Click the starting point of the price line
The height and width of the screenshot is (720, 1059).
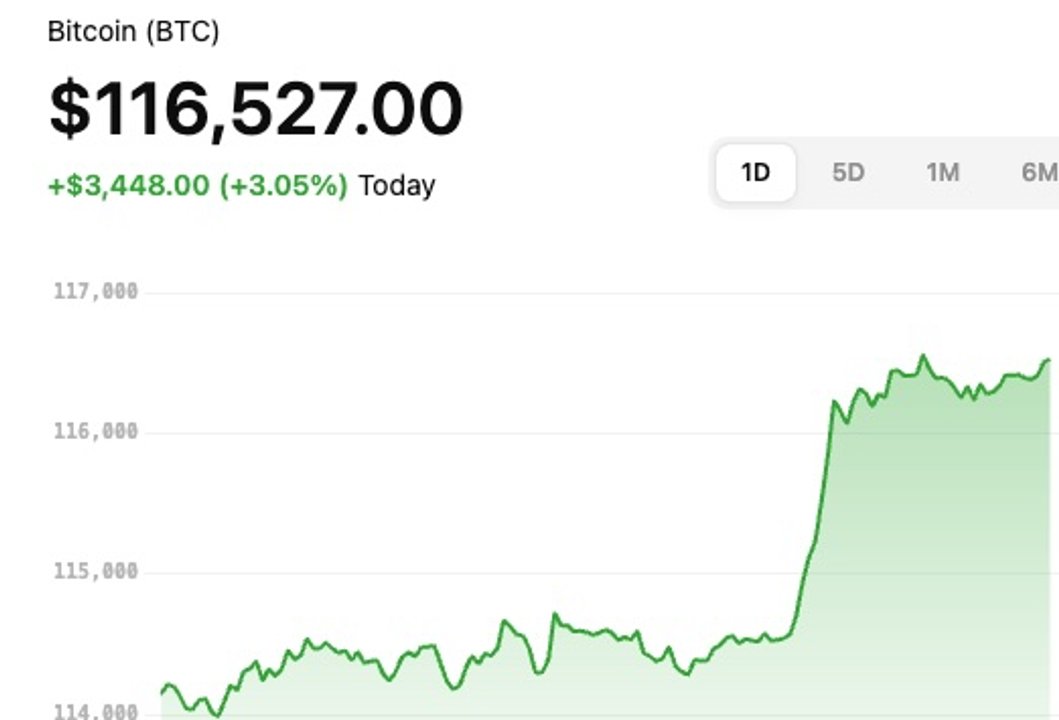click(x=163, y=692)
